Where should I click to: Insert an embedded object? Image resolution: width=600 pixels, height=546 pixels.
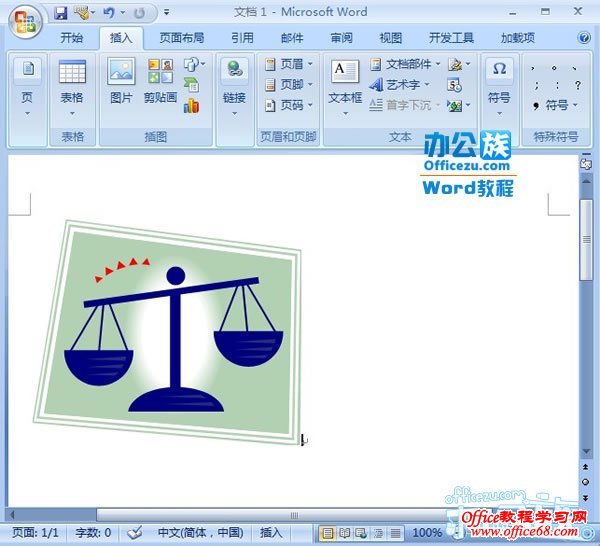click(459, 105)
